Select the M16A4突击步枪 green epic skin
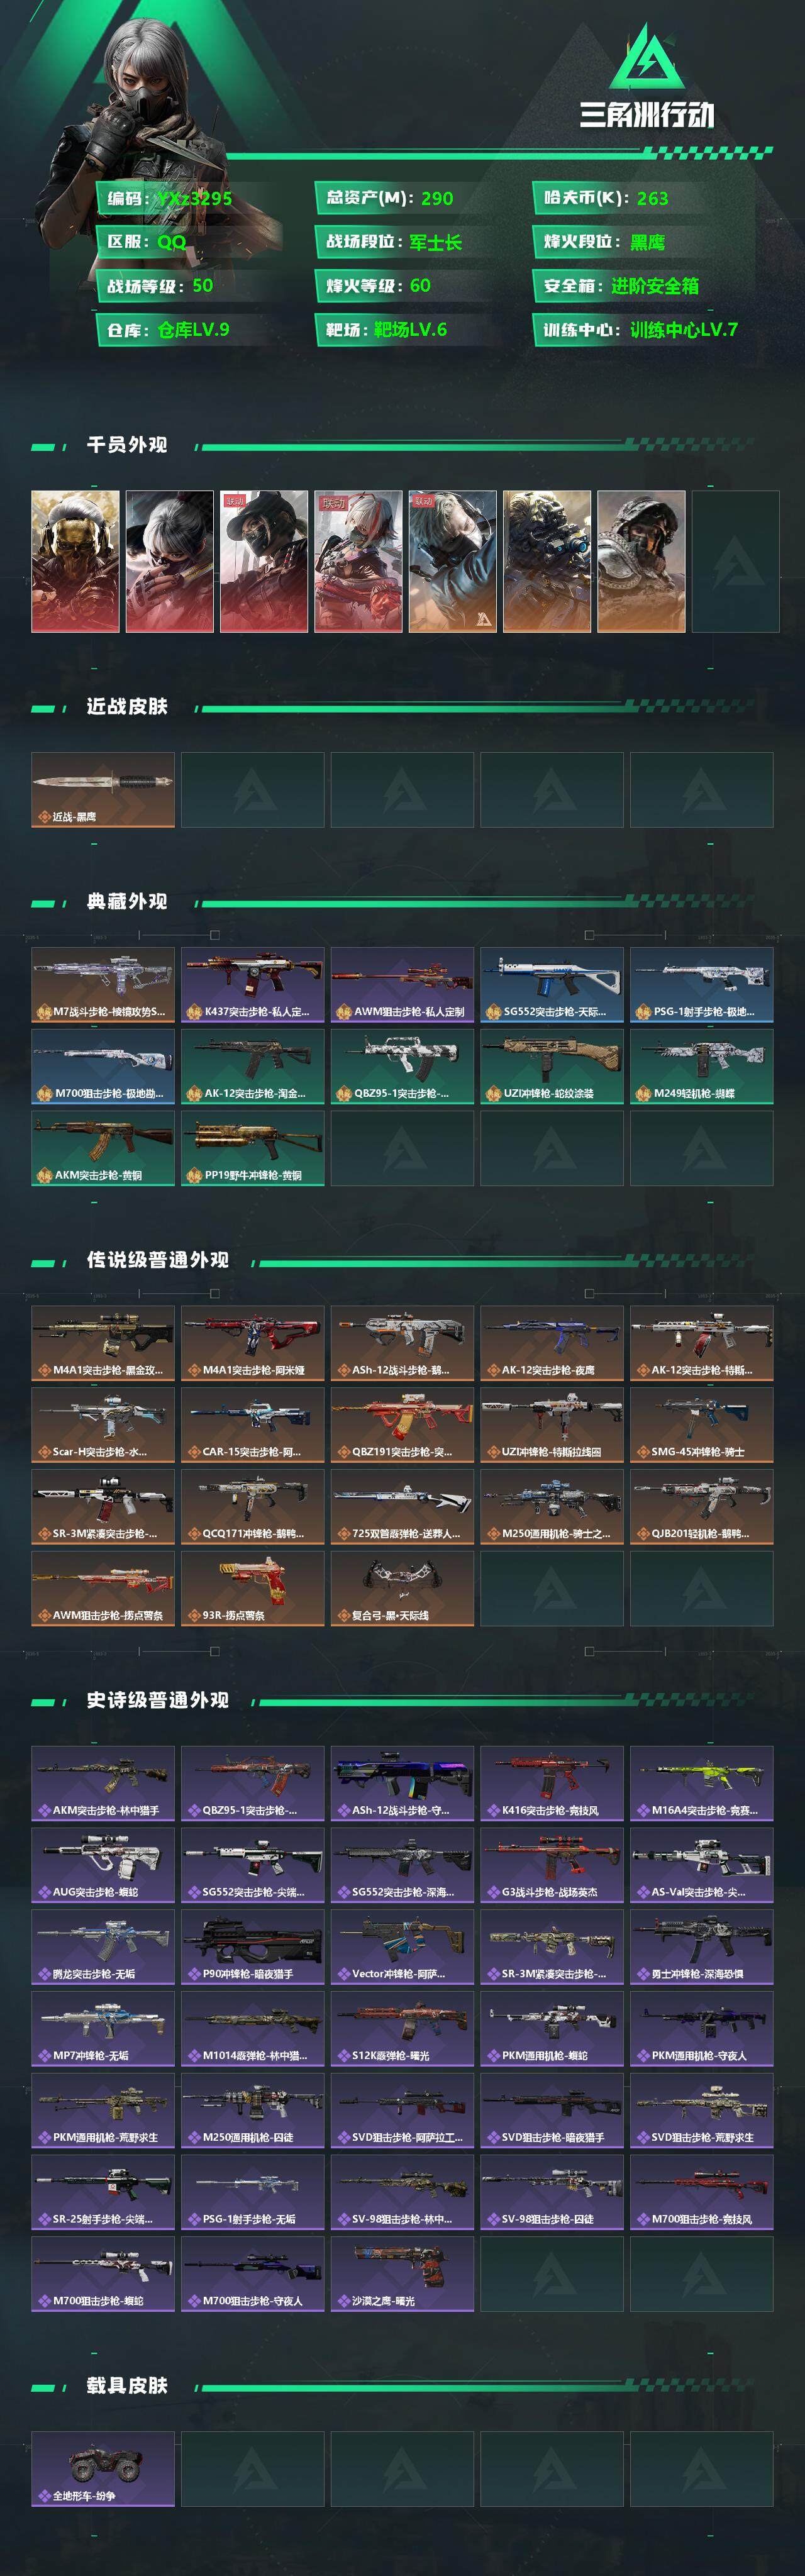Image resolution: width=805 pixels, height=2576 pixels. coord(702,1783)
